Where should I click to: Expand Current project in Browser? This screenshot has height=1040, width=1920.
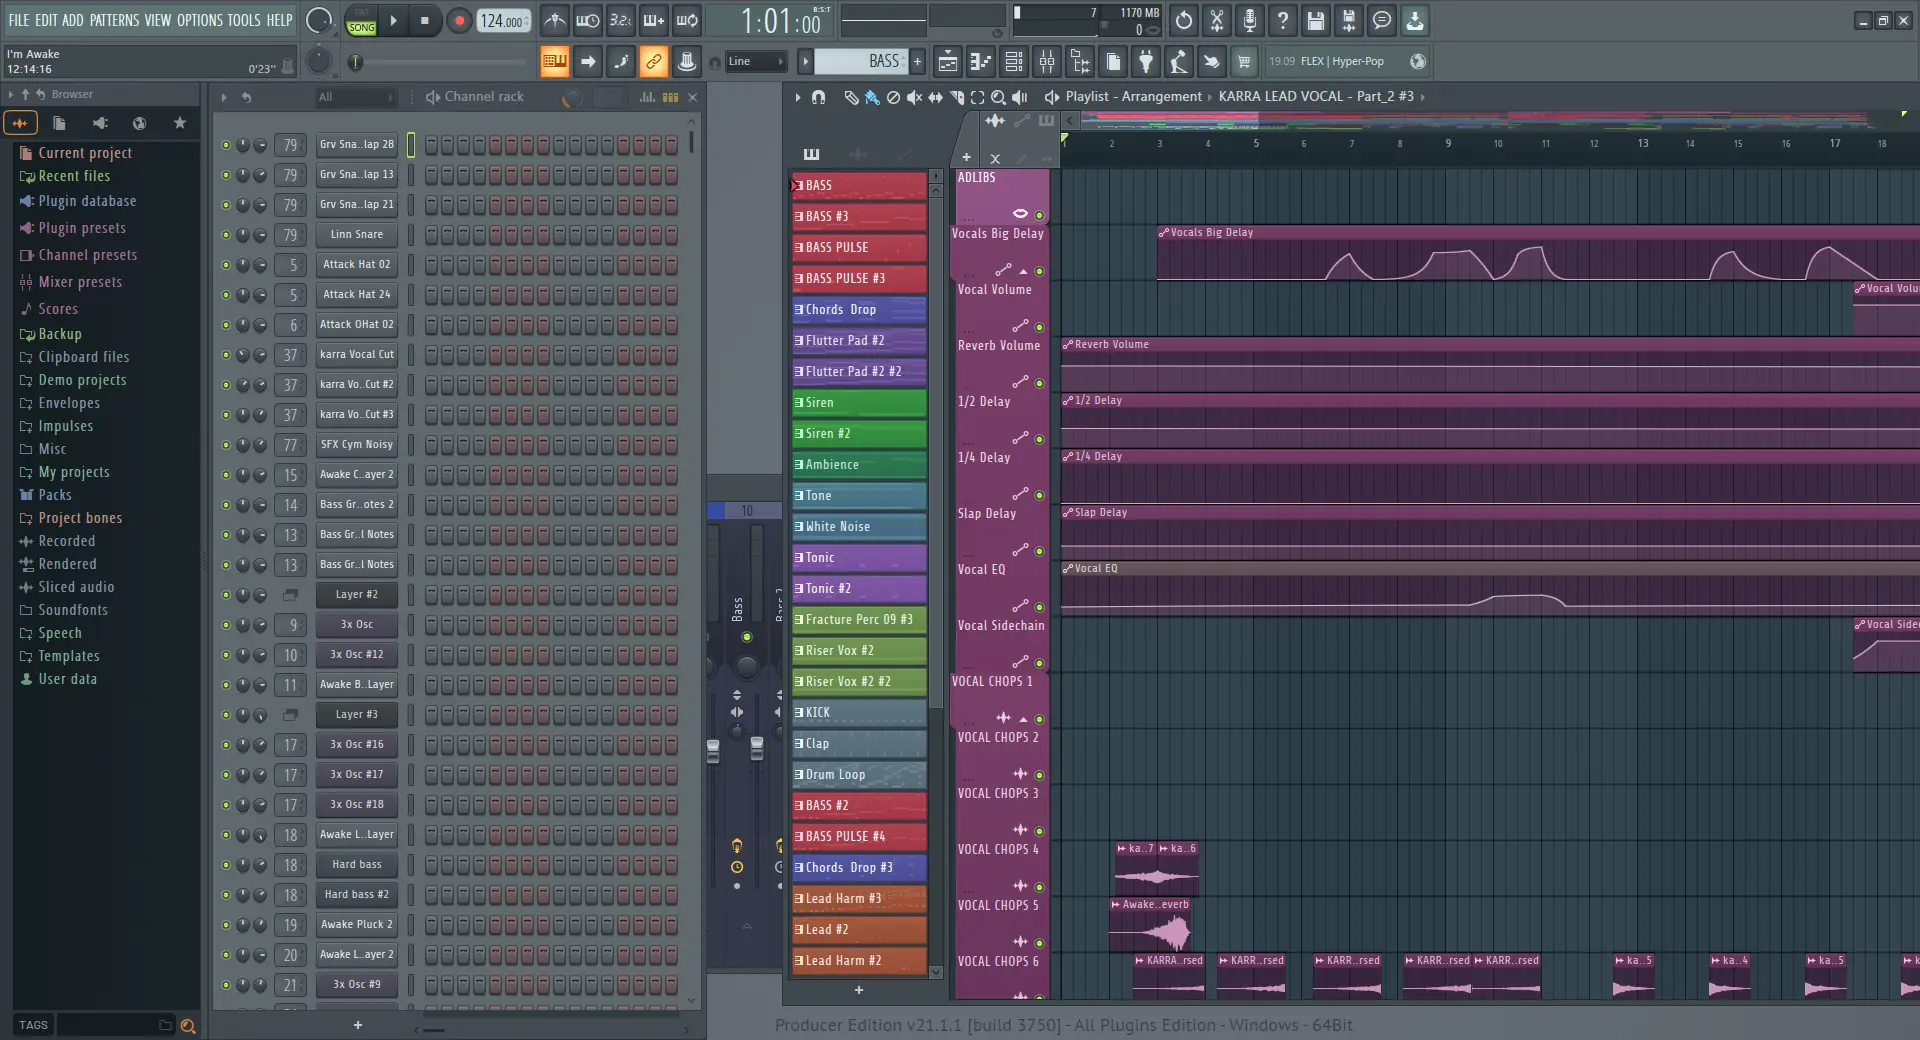pos(85,153)
